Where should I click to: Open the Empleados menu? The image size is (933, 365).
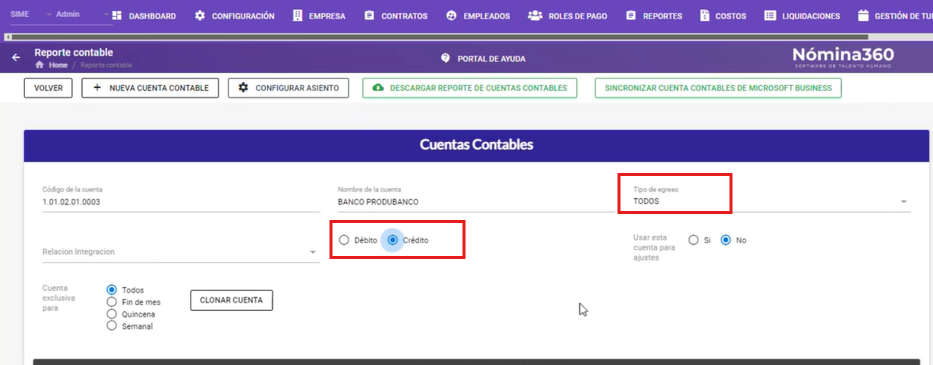point(478,16)
